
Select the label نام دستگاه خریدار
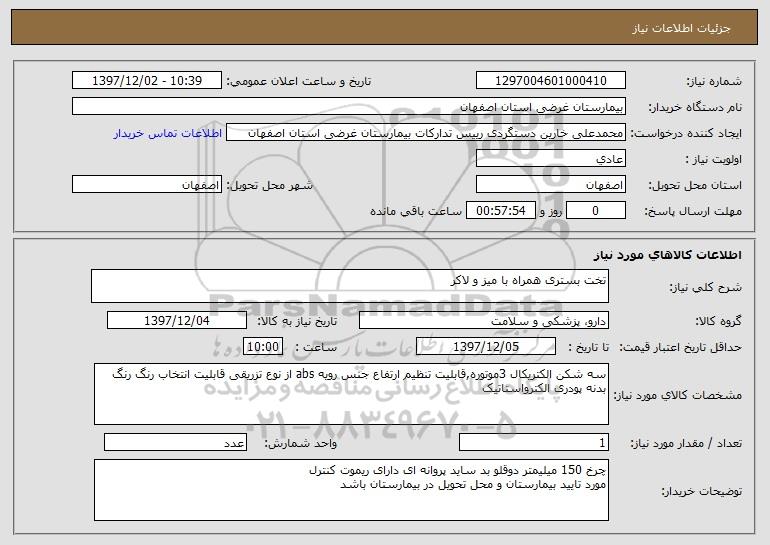click(695, 108)
